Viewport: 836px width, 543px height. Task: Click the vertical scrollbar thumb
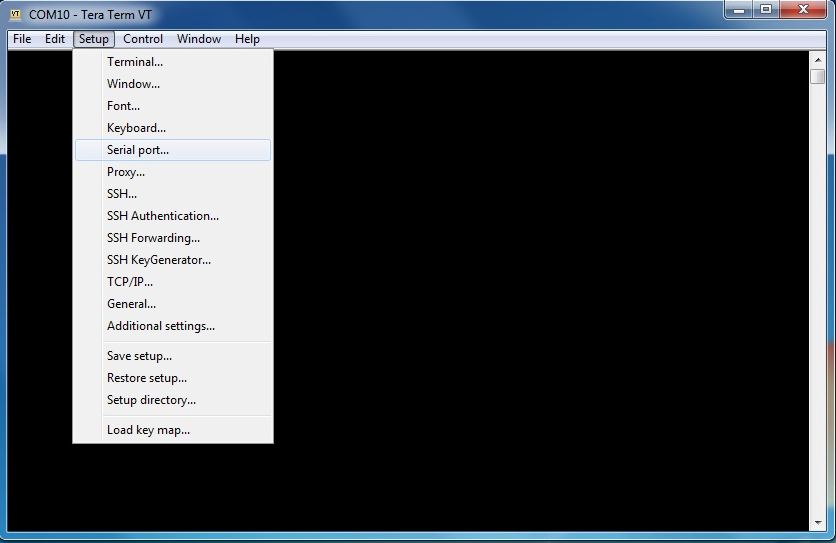(818, 76)
